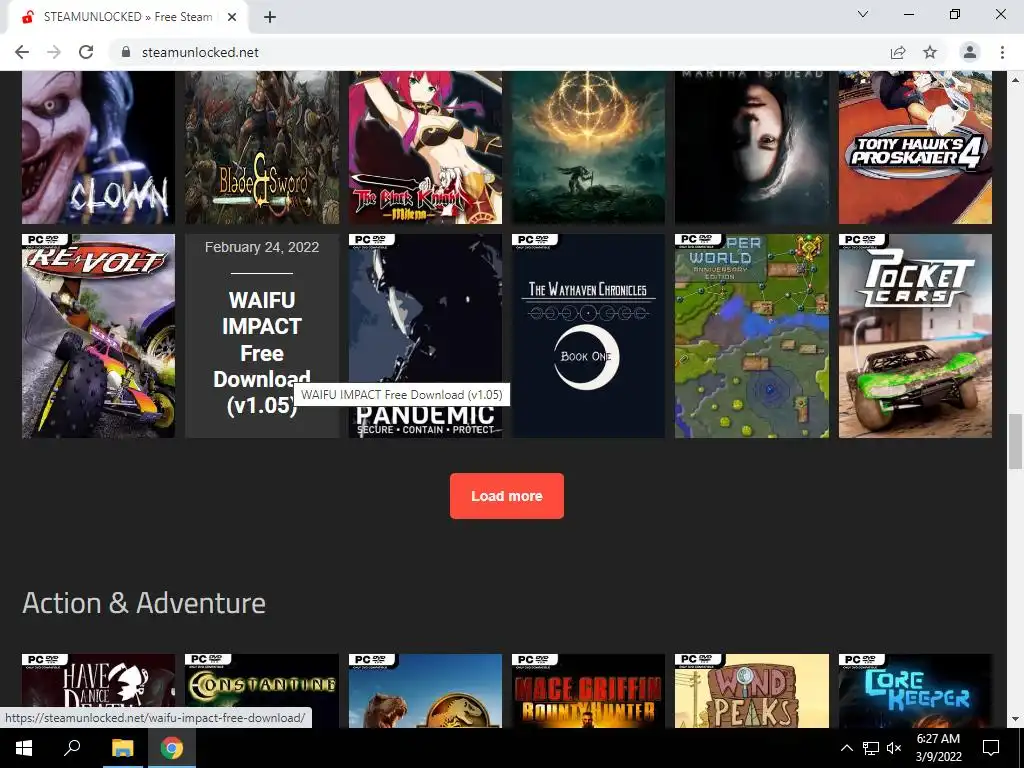
Task: Reload the steamunlocked page
Action: click(x=86, y=52)
